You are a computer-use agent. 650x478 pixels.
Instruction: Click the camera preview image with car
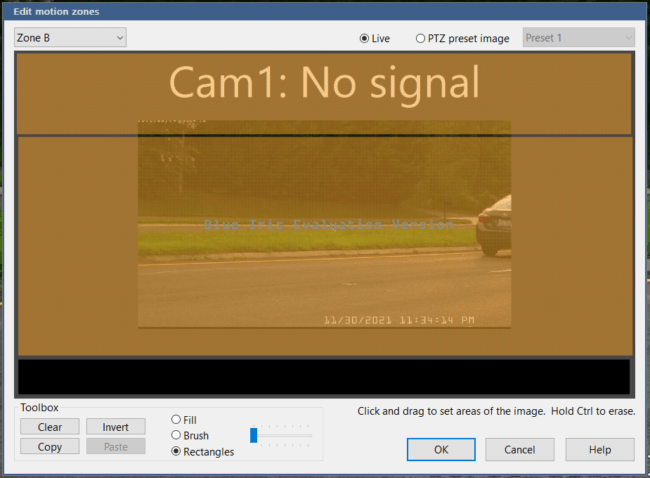(324, 224)
